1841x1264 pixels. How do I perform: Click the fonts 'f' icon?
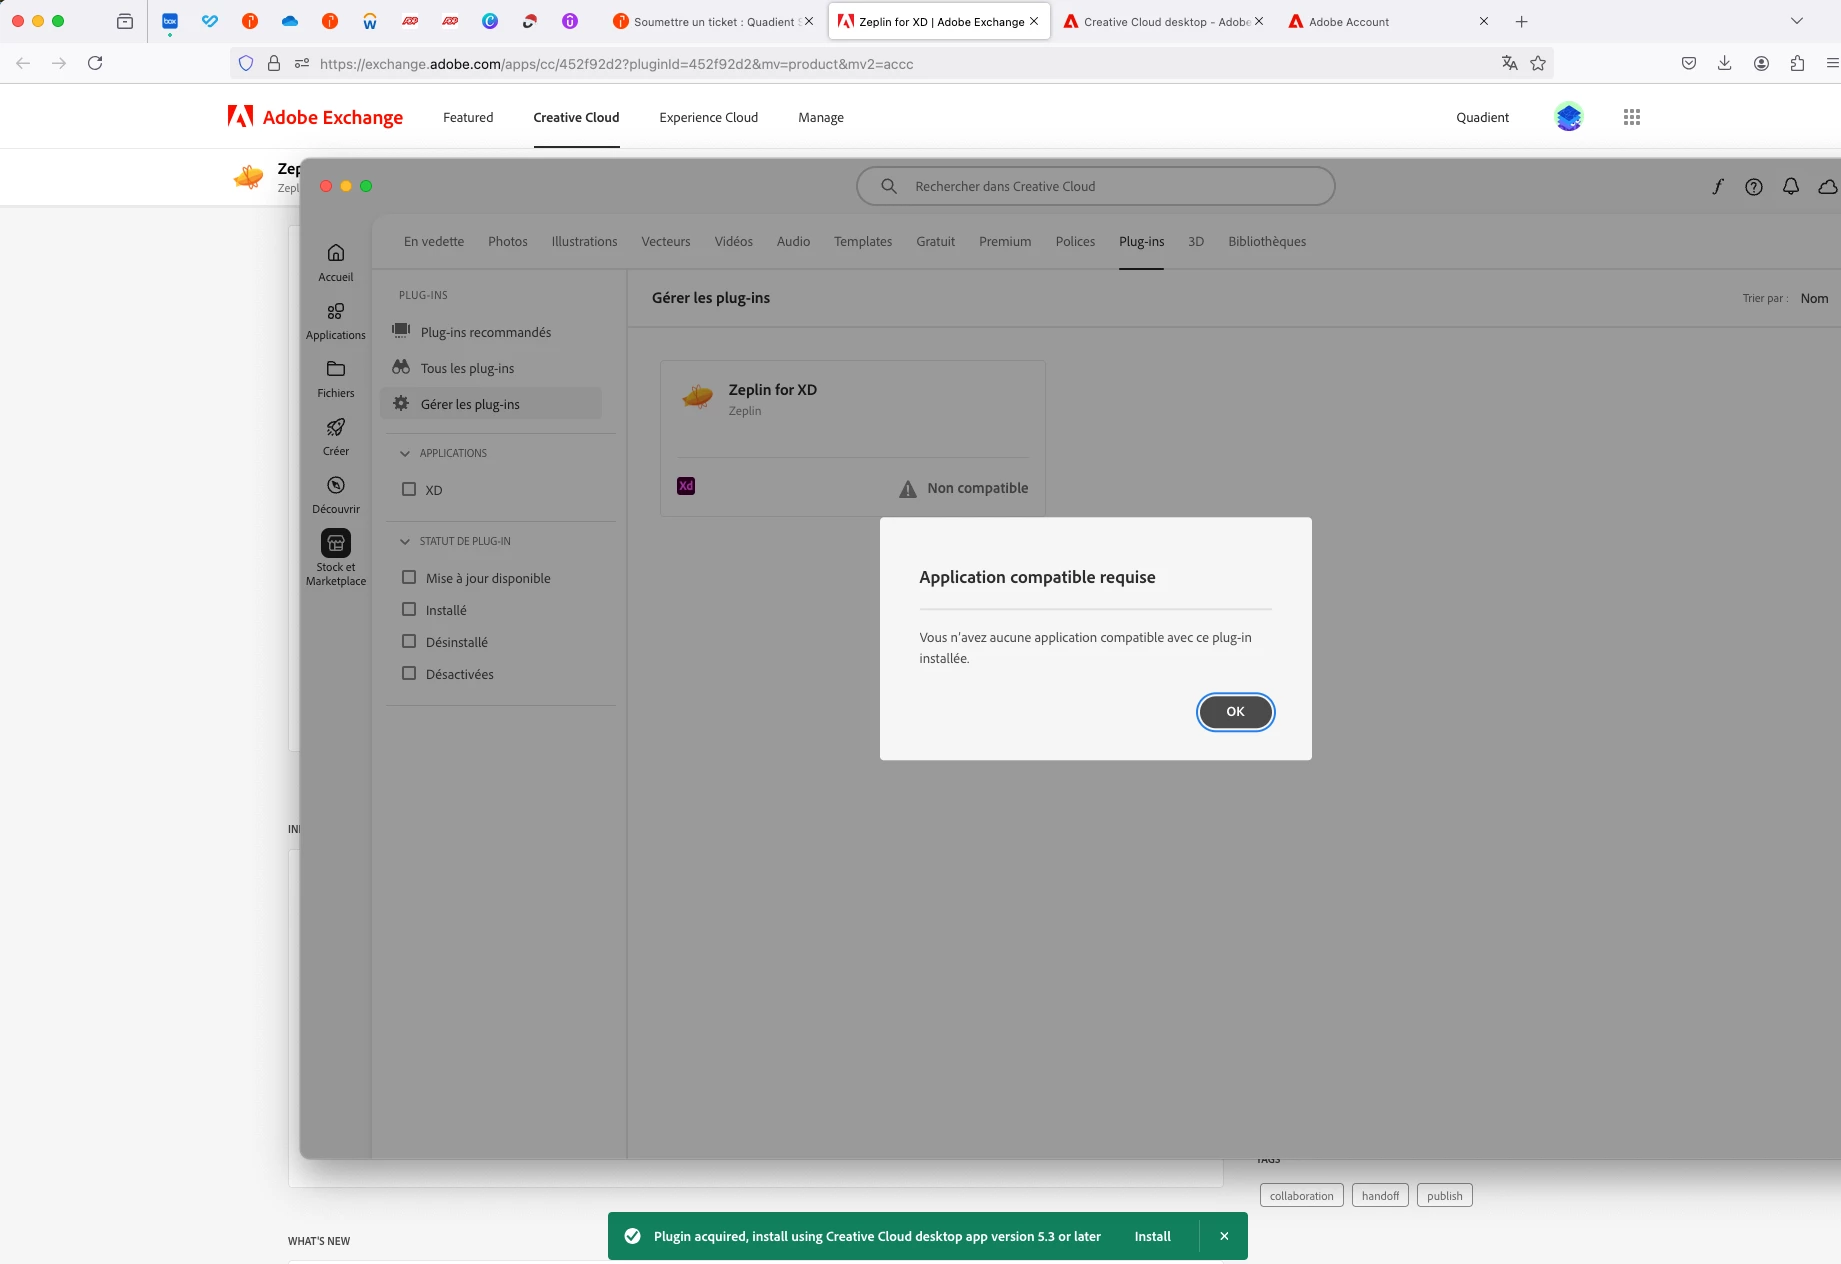[x=1718, y=186]
